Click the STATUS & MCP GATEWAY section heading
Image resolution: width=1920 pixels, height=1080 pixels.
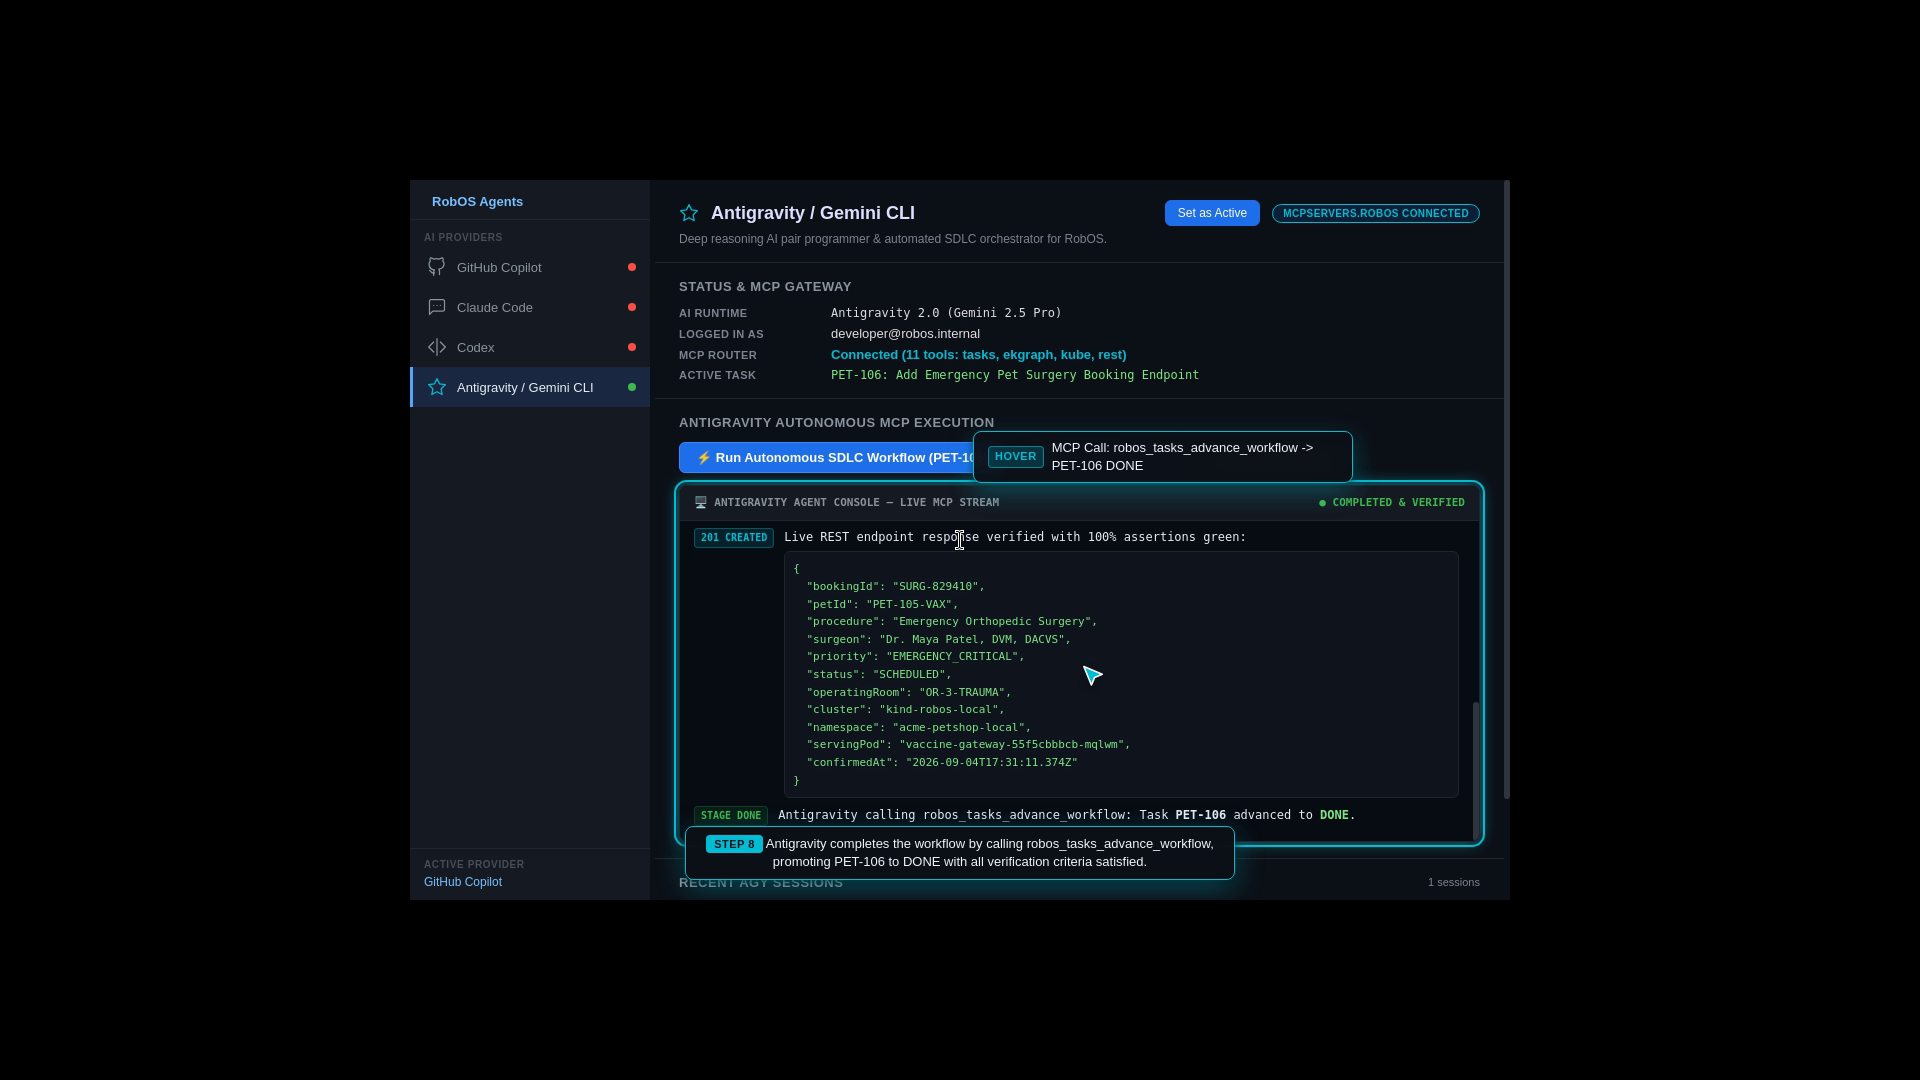(765, 287)
